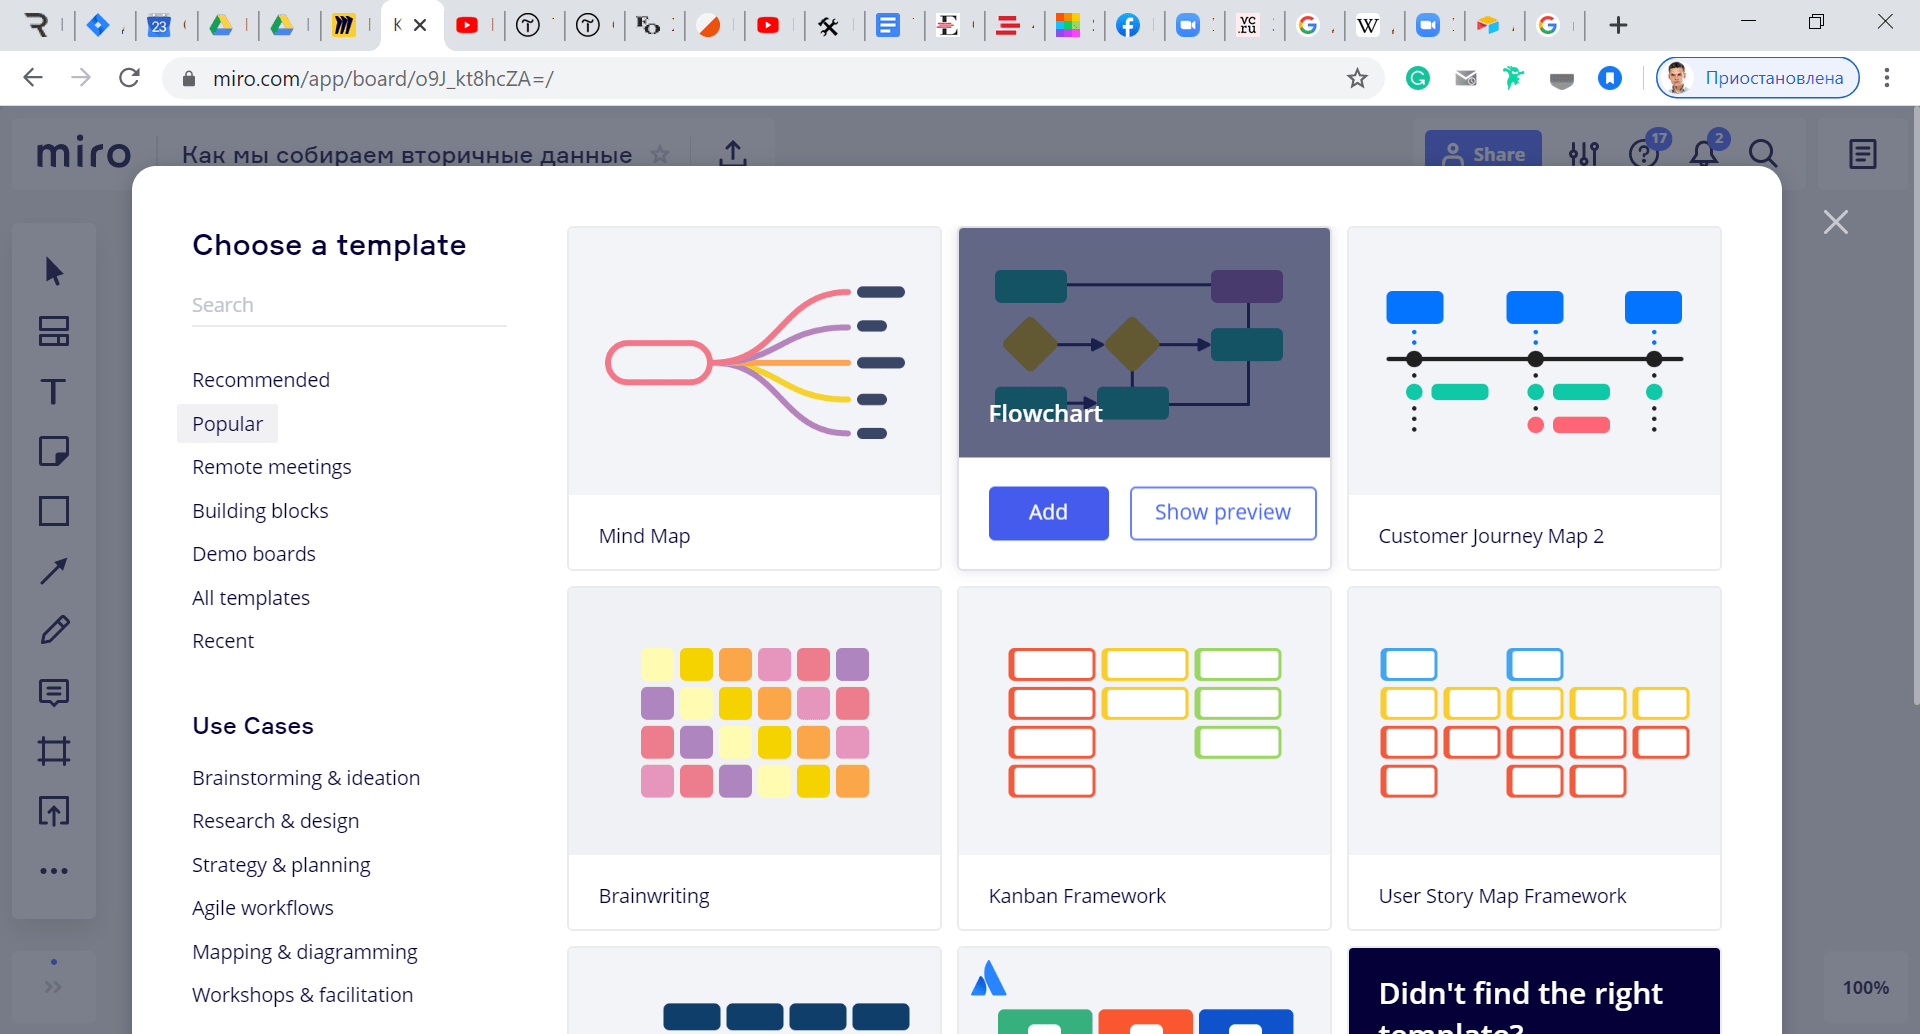
Task: Expand the bottom-left collapsed panel arrows
Action: (53, 987)
